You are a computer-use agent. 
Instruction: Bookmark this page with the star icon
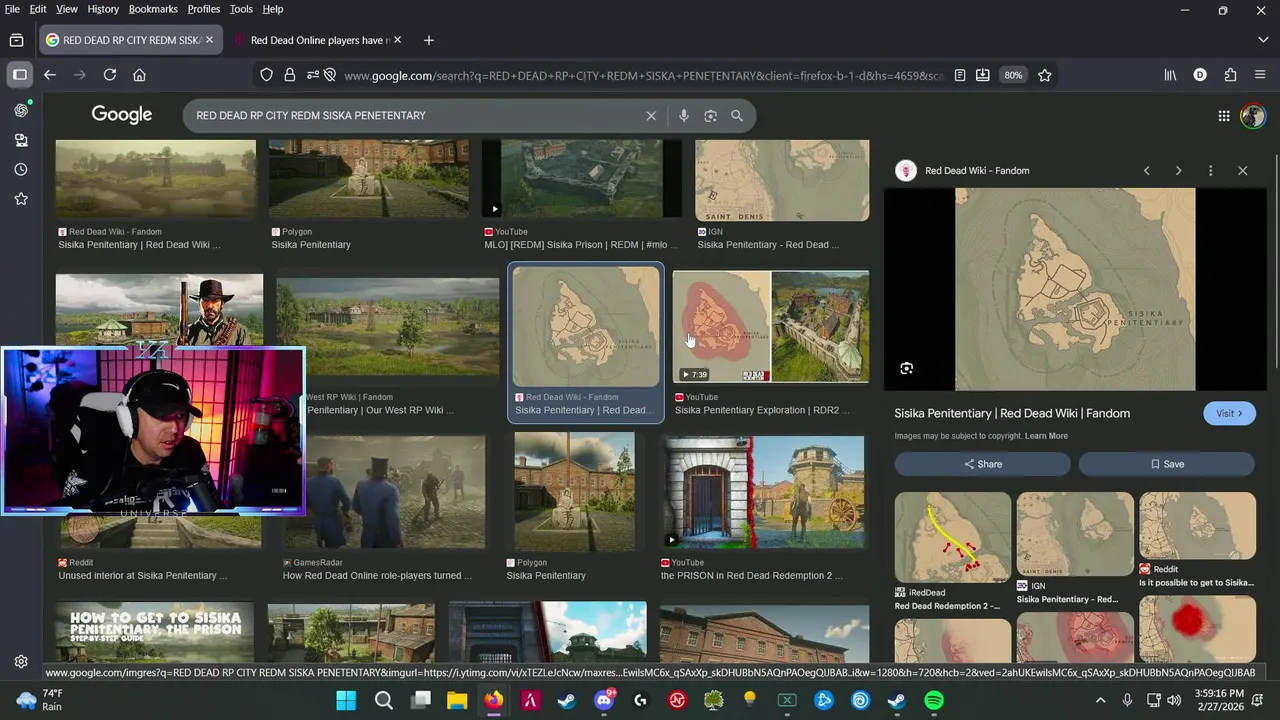(1045, 75)
